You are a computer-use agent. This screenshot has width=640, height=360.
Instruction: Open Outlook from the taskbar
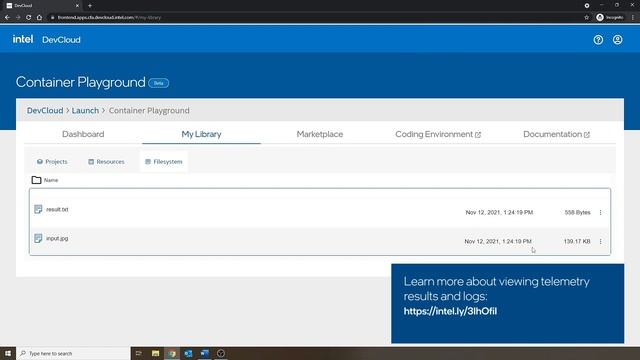point(188,353)
